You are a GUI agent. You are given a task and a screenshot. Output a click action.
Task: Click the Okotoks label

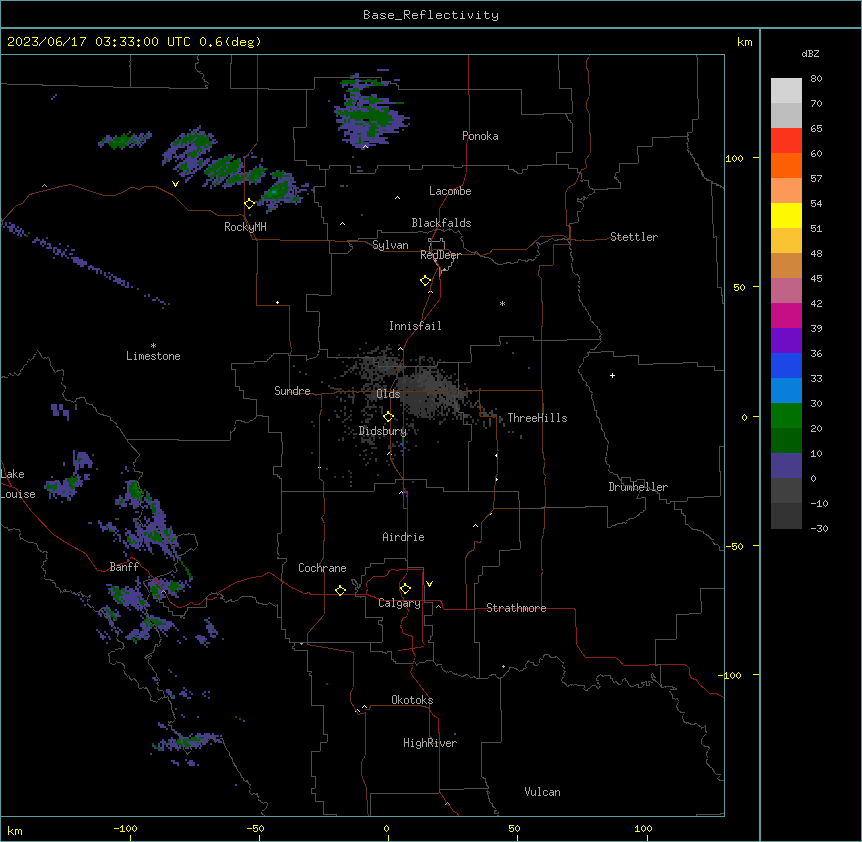tap(412, 700)
